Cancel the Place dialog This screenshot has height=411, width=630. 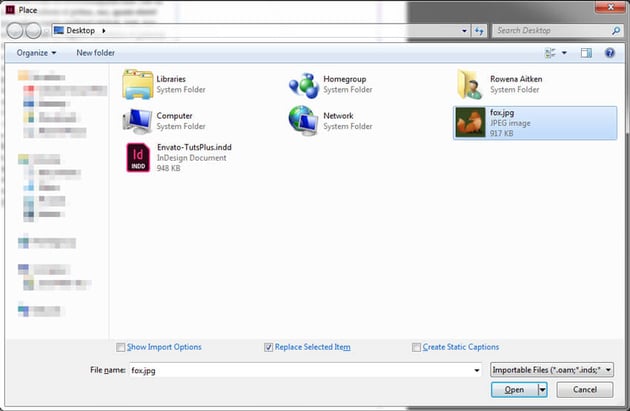(585, 389)
